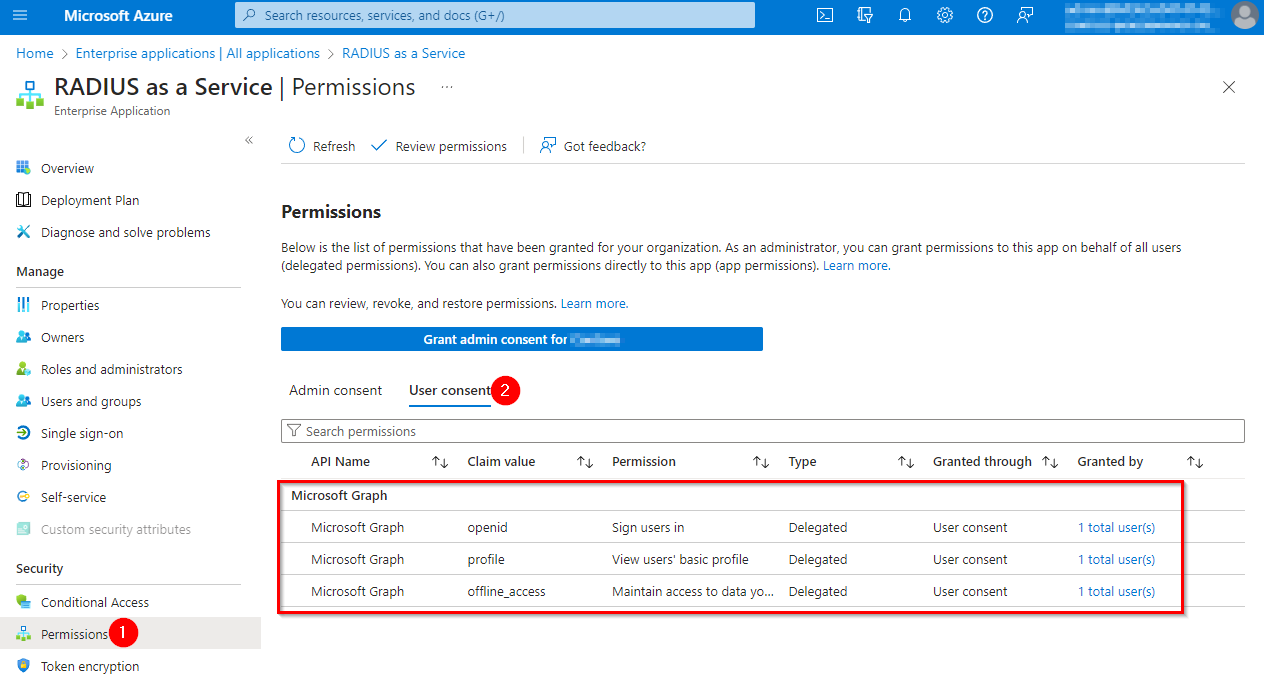Sort by API Name column arrows

tap(440, 462)
